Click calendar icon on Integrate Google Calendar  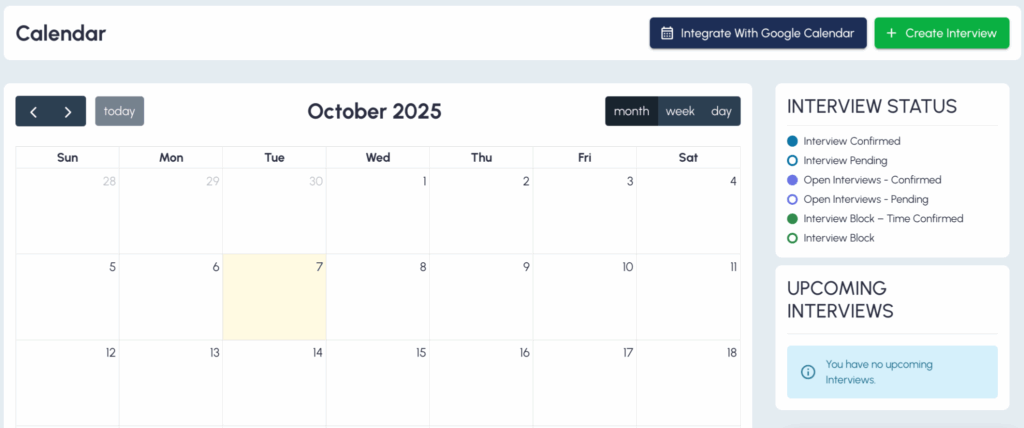(668, 33)
